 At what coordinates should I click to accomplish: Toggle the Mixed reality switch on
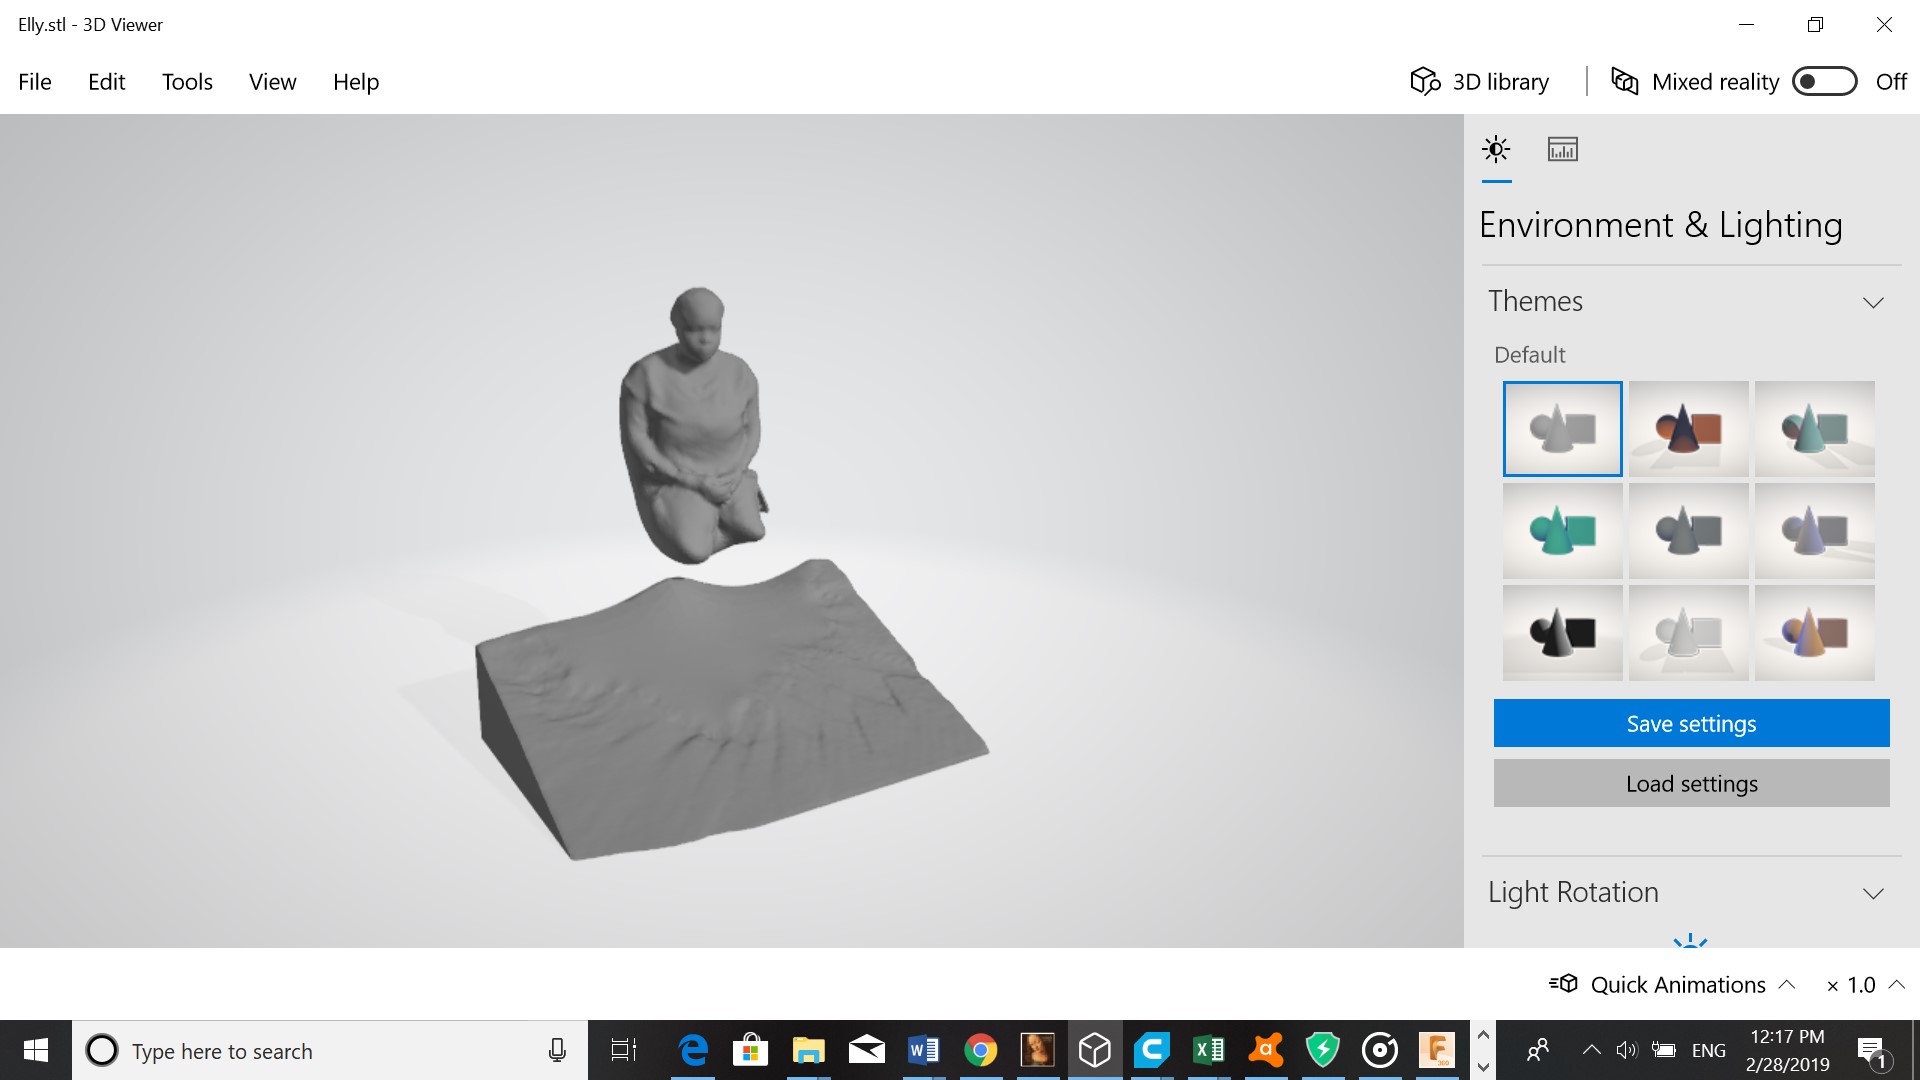coord(1824,82)
